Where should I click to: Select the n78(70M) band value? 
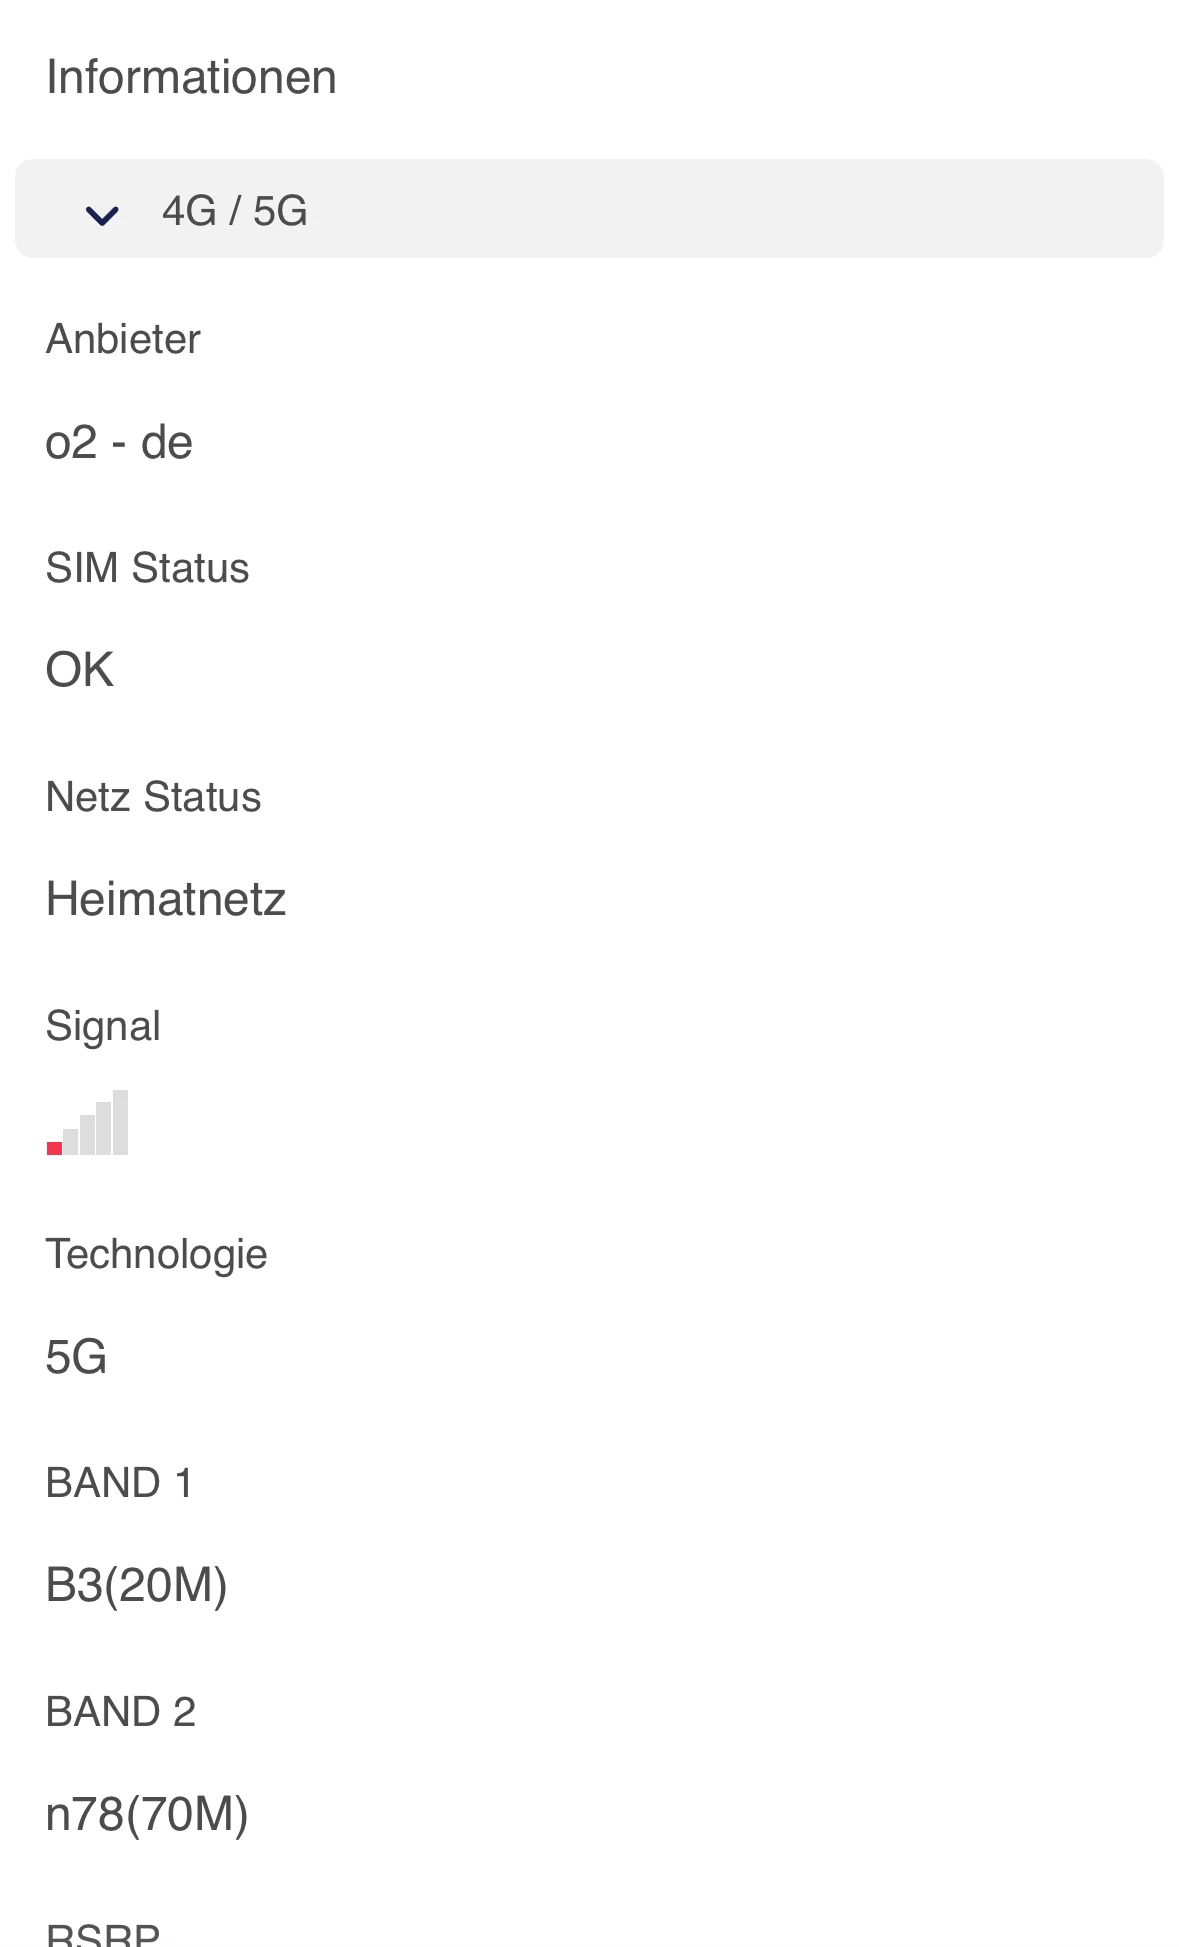147,1814
